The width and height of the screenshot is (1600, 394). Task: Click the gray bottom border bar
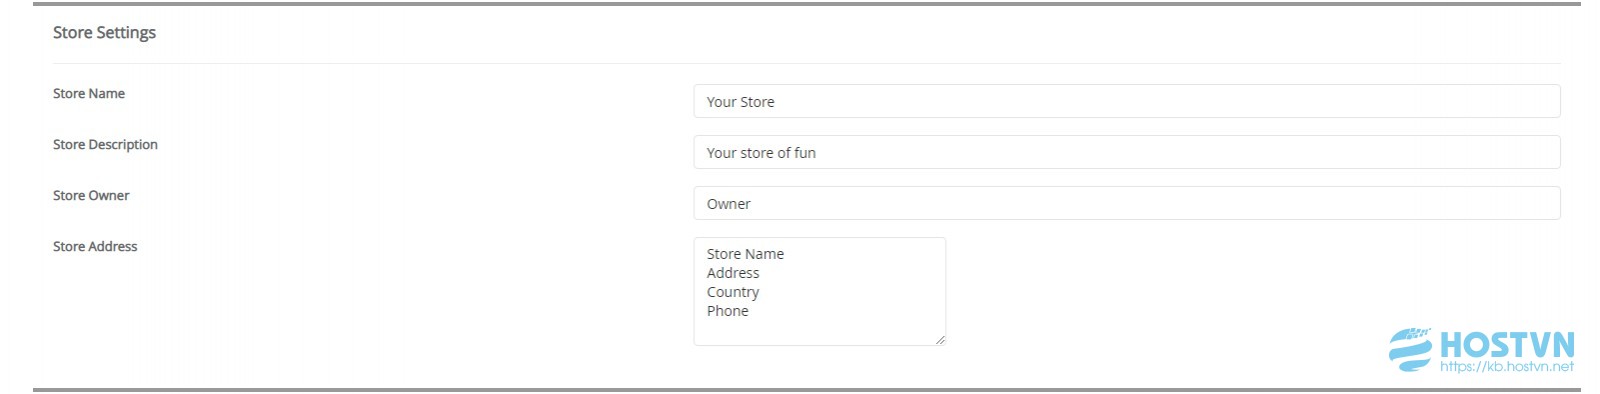tap(806, 389)
